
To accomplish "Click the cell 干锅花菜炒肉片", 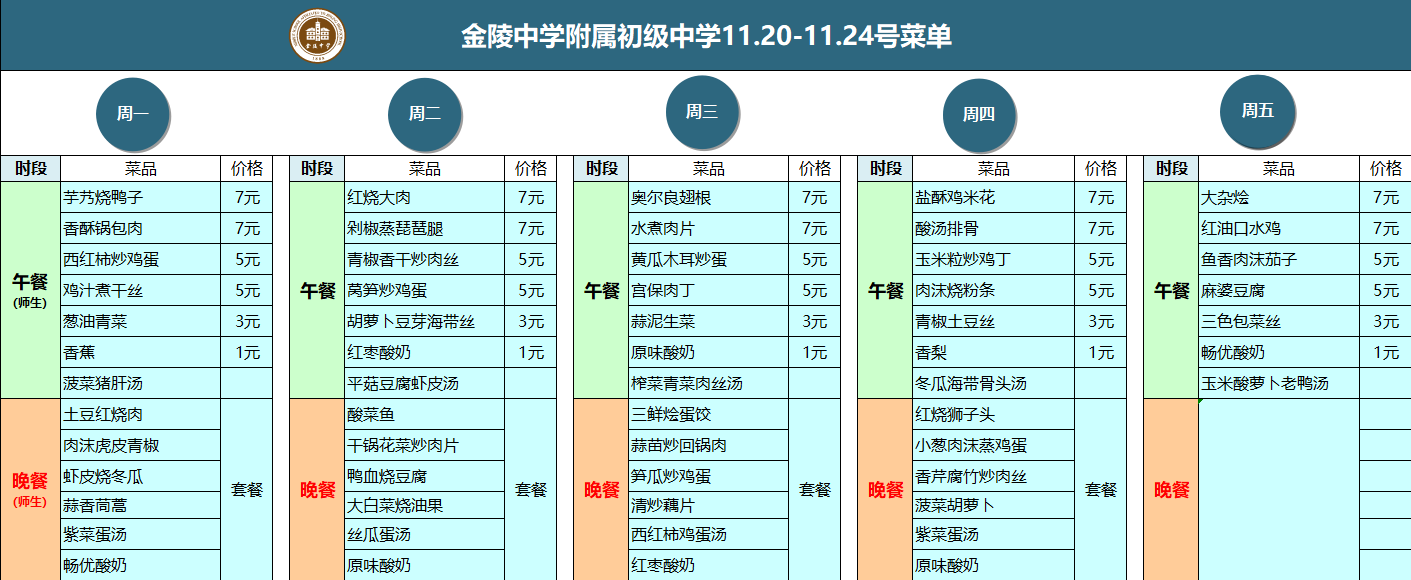I will pos(425,445).
